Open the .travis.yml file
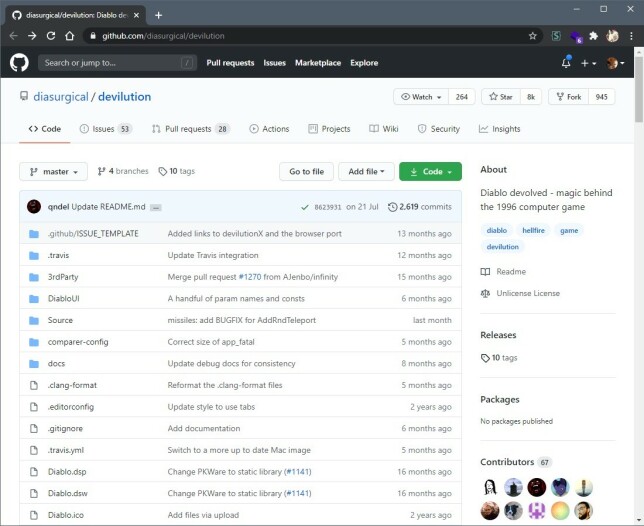 click(66, 450)
